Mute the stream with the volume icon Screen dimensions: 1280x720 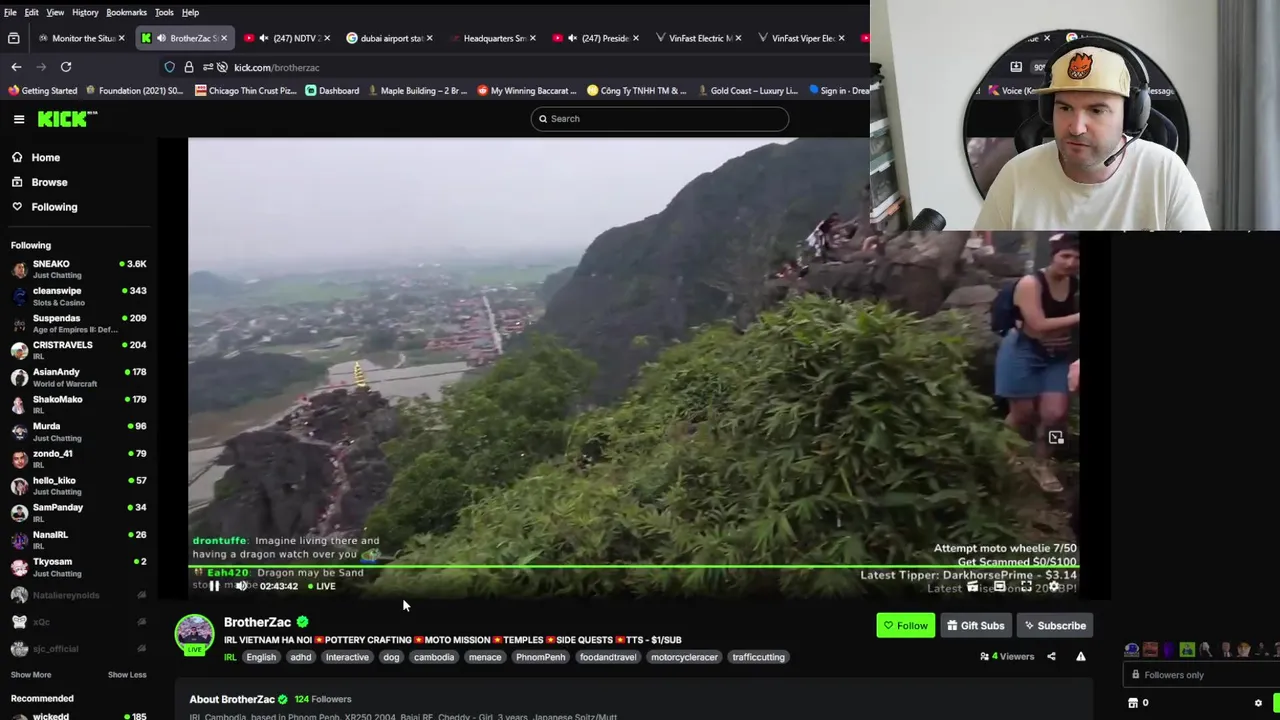click(241, 586)
